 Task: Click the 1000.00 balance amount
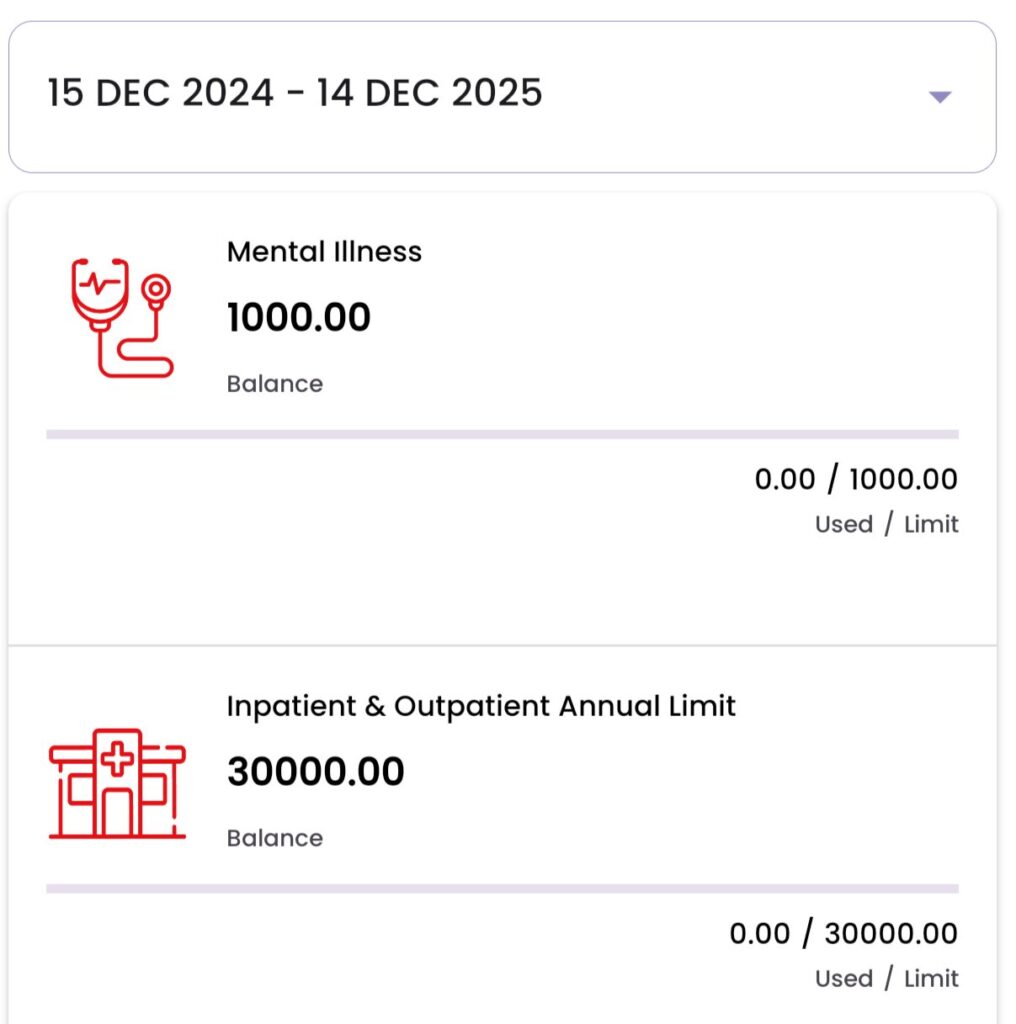(299, 317)
